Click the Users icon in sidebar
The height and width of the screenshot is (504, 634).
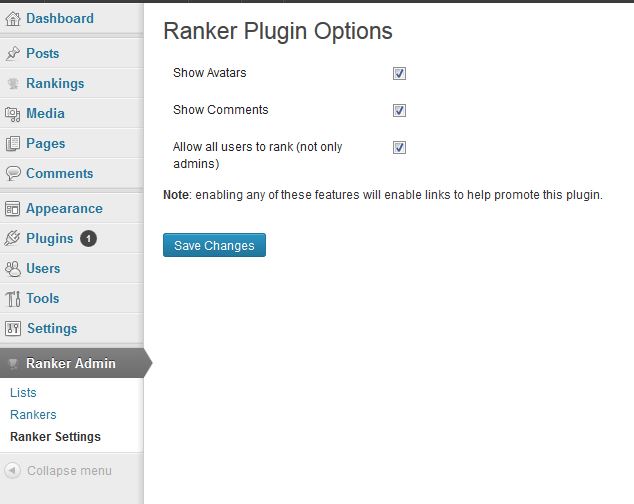(x=13, y=269)
